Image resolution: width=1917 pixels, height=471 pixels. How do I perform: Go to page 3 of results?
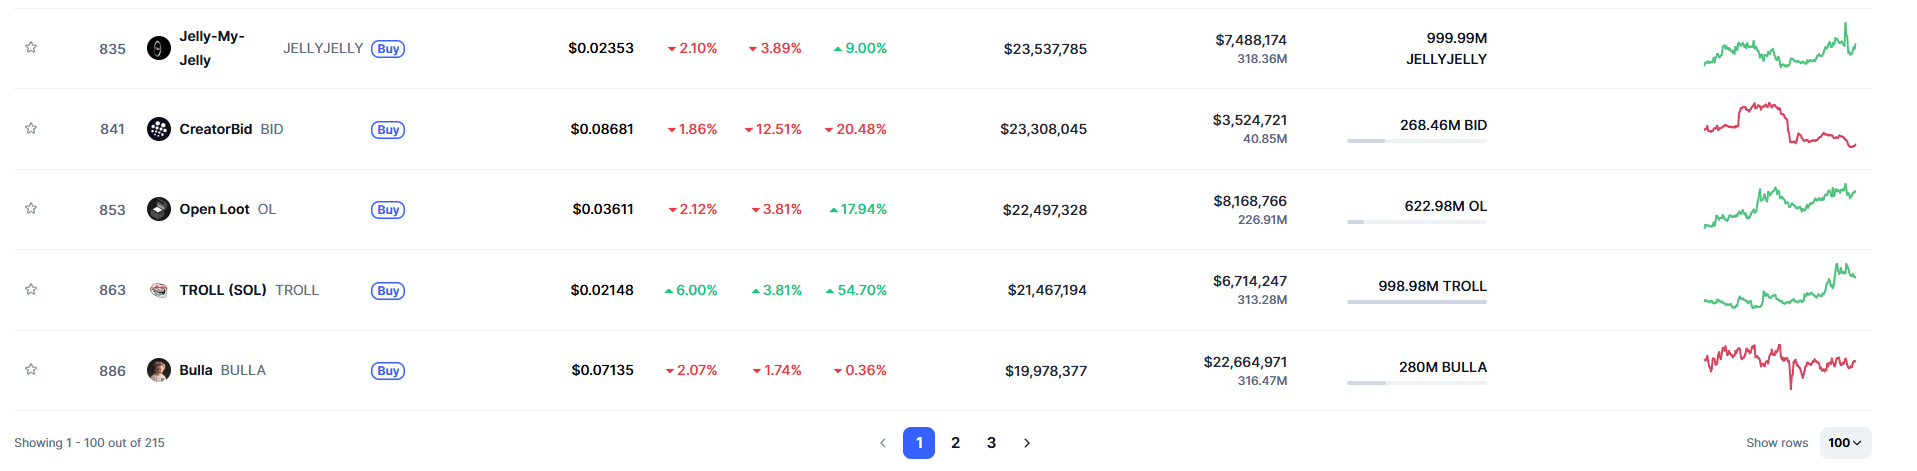(991, 443)
